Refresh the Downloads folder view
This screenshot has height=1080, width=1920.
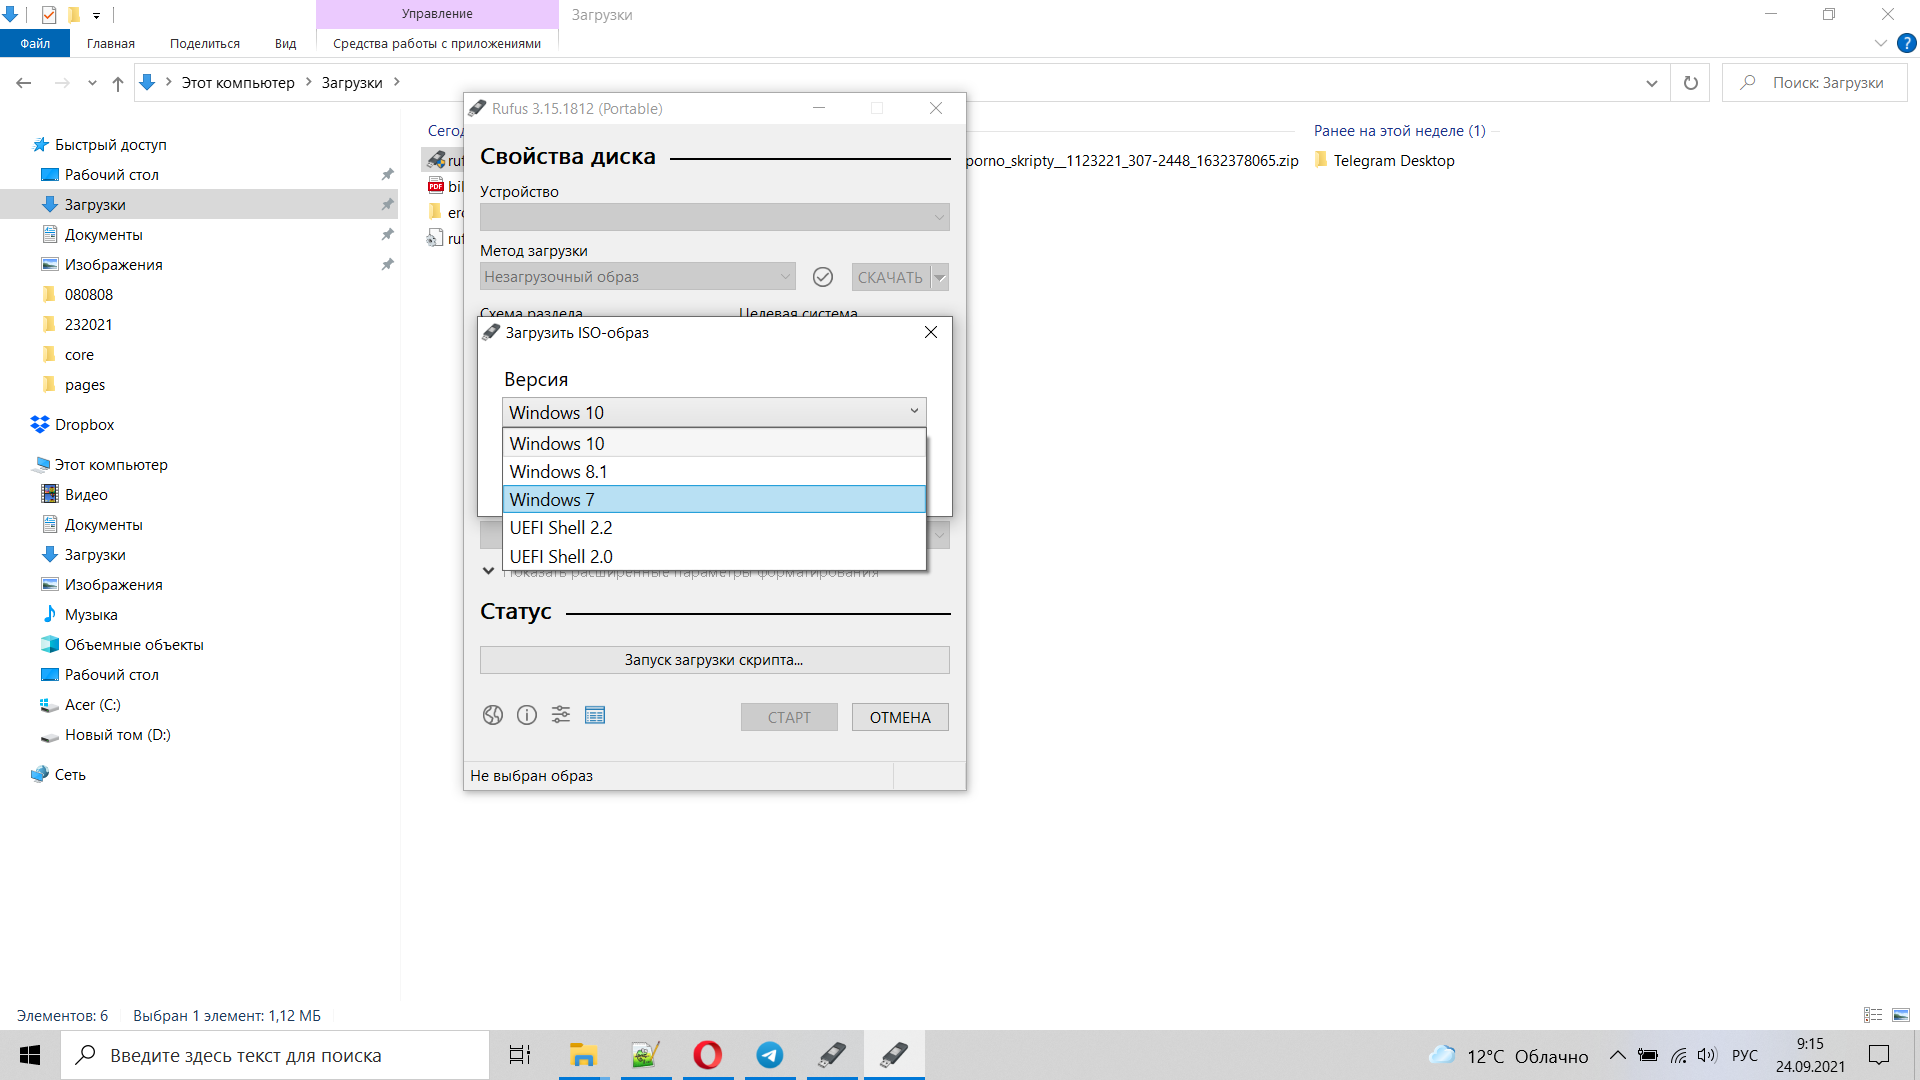pos(1691,83)
